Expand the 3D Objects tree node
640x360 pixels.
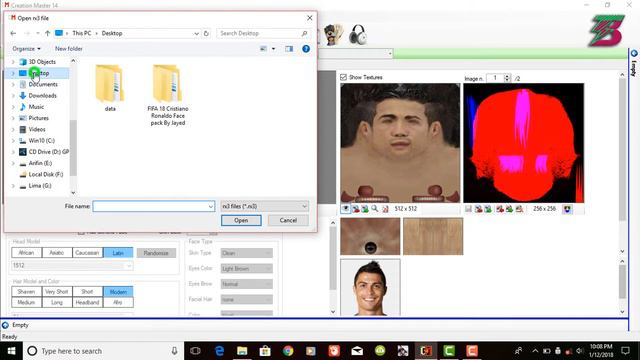(13, 62)
